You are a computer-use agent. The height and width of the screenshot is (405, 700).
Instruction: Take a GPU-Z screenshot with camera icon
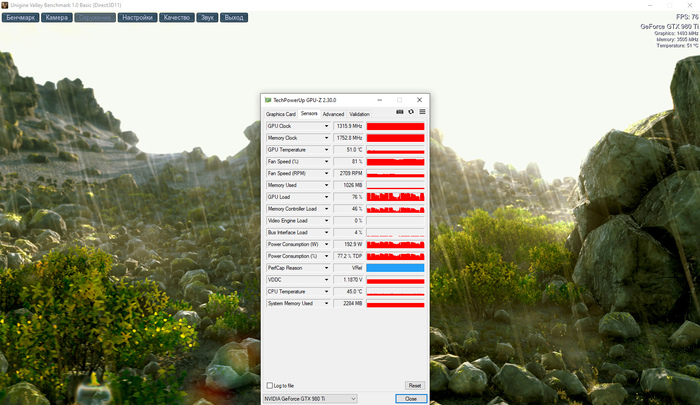(x=400, y=112)
